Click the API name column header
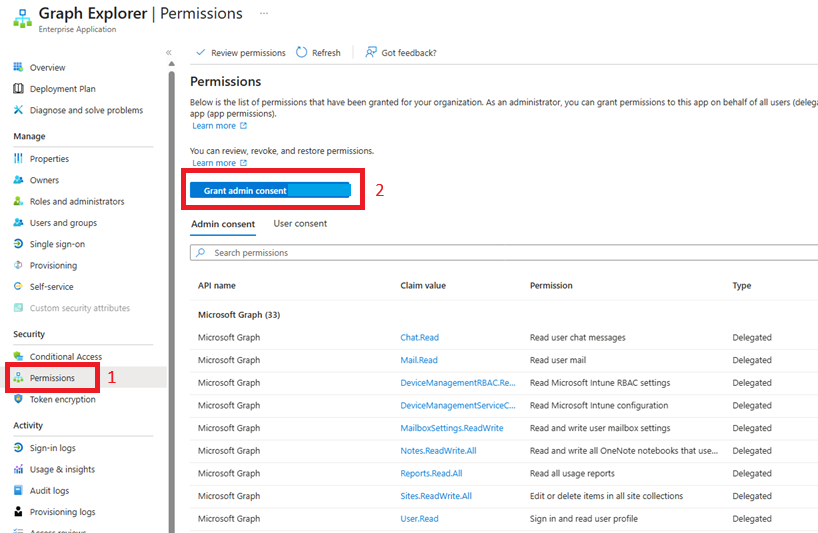818x533 pixels. point(216,285)
